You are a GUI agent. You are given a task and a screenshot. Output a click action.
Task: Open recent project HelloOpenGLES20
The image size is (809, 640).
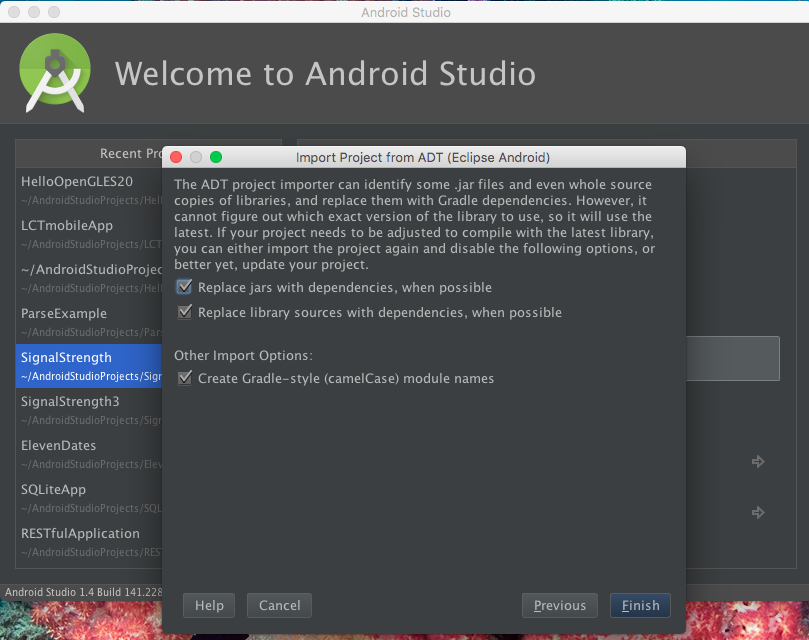click(x=89, y=190)
